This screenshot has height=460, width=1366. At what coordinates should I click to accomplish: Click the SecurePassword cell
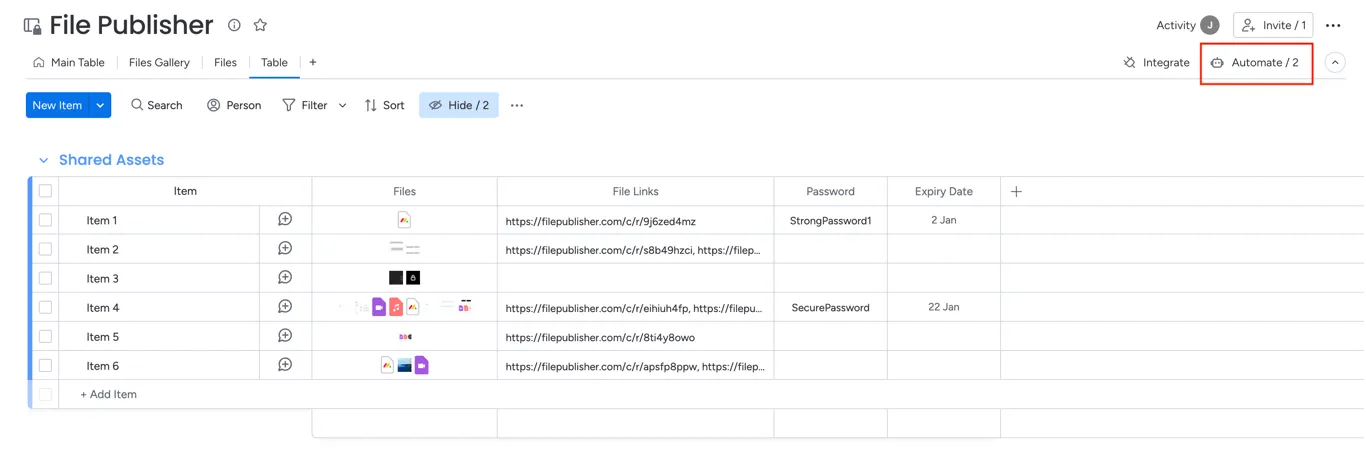click(x=830, y=308)
